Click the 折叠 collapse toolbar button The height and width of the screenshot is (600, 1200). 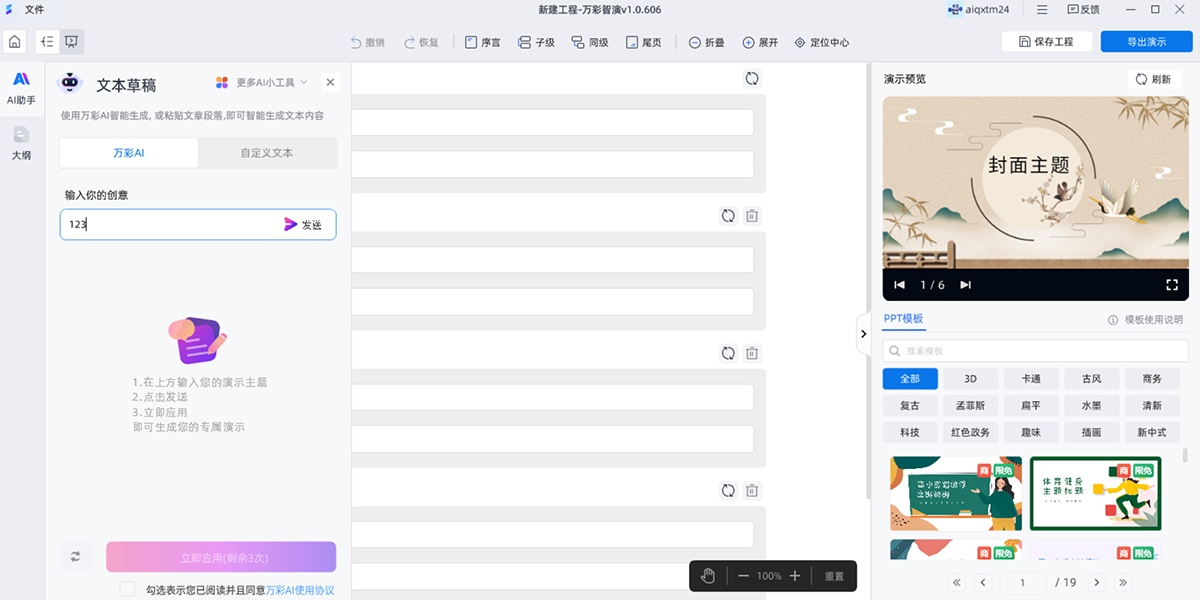[x=706, y=43]
